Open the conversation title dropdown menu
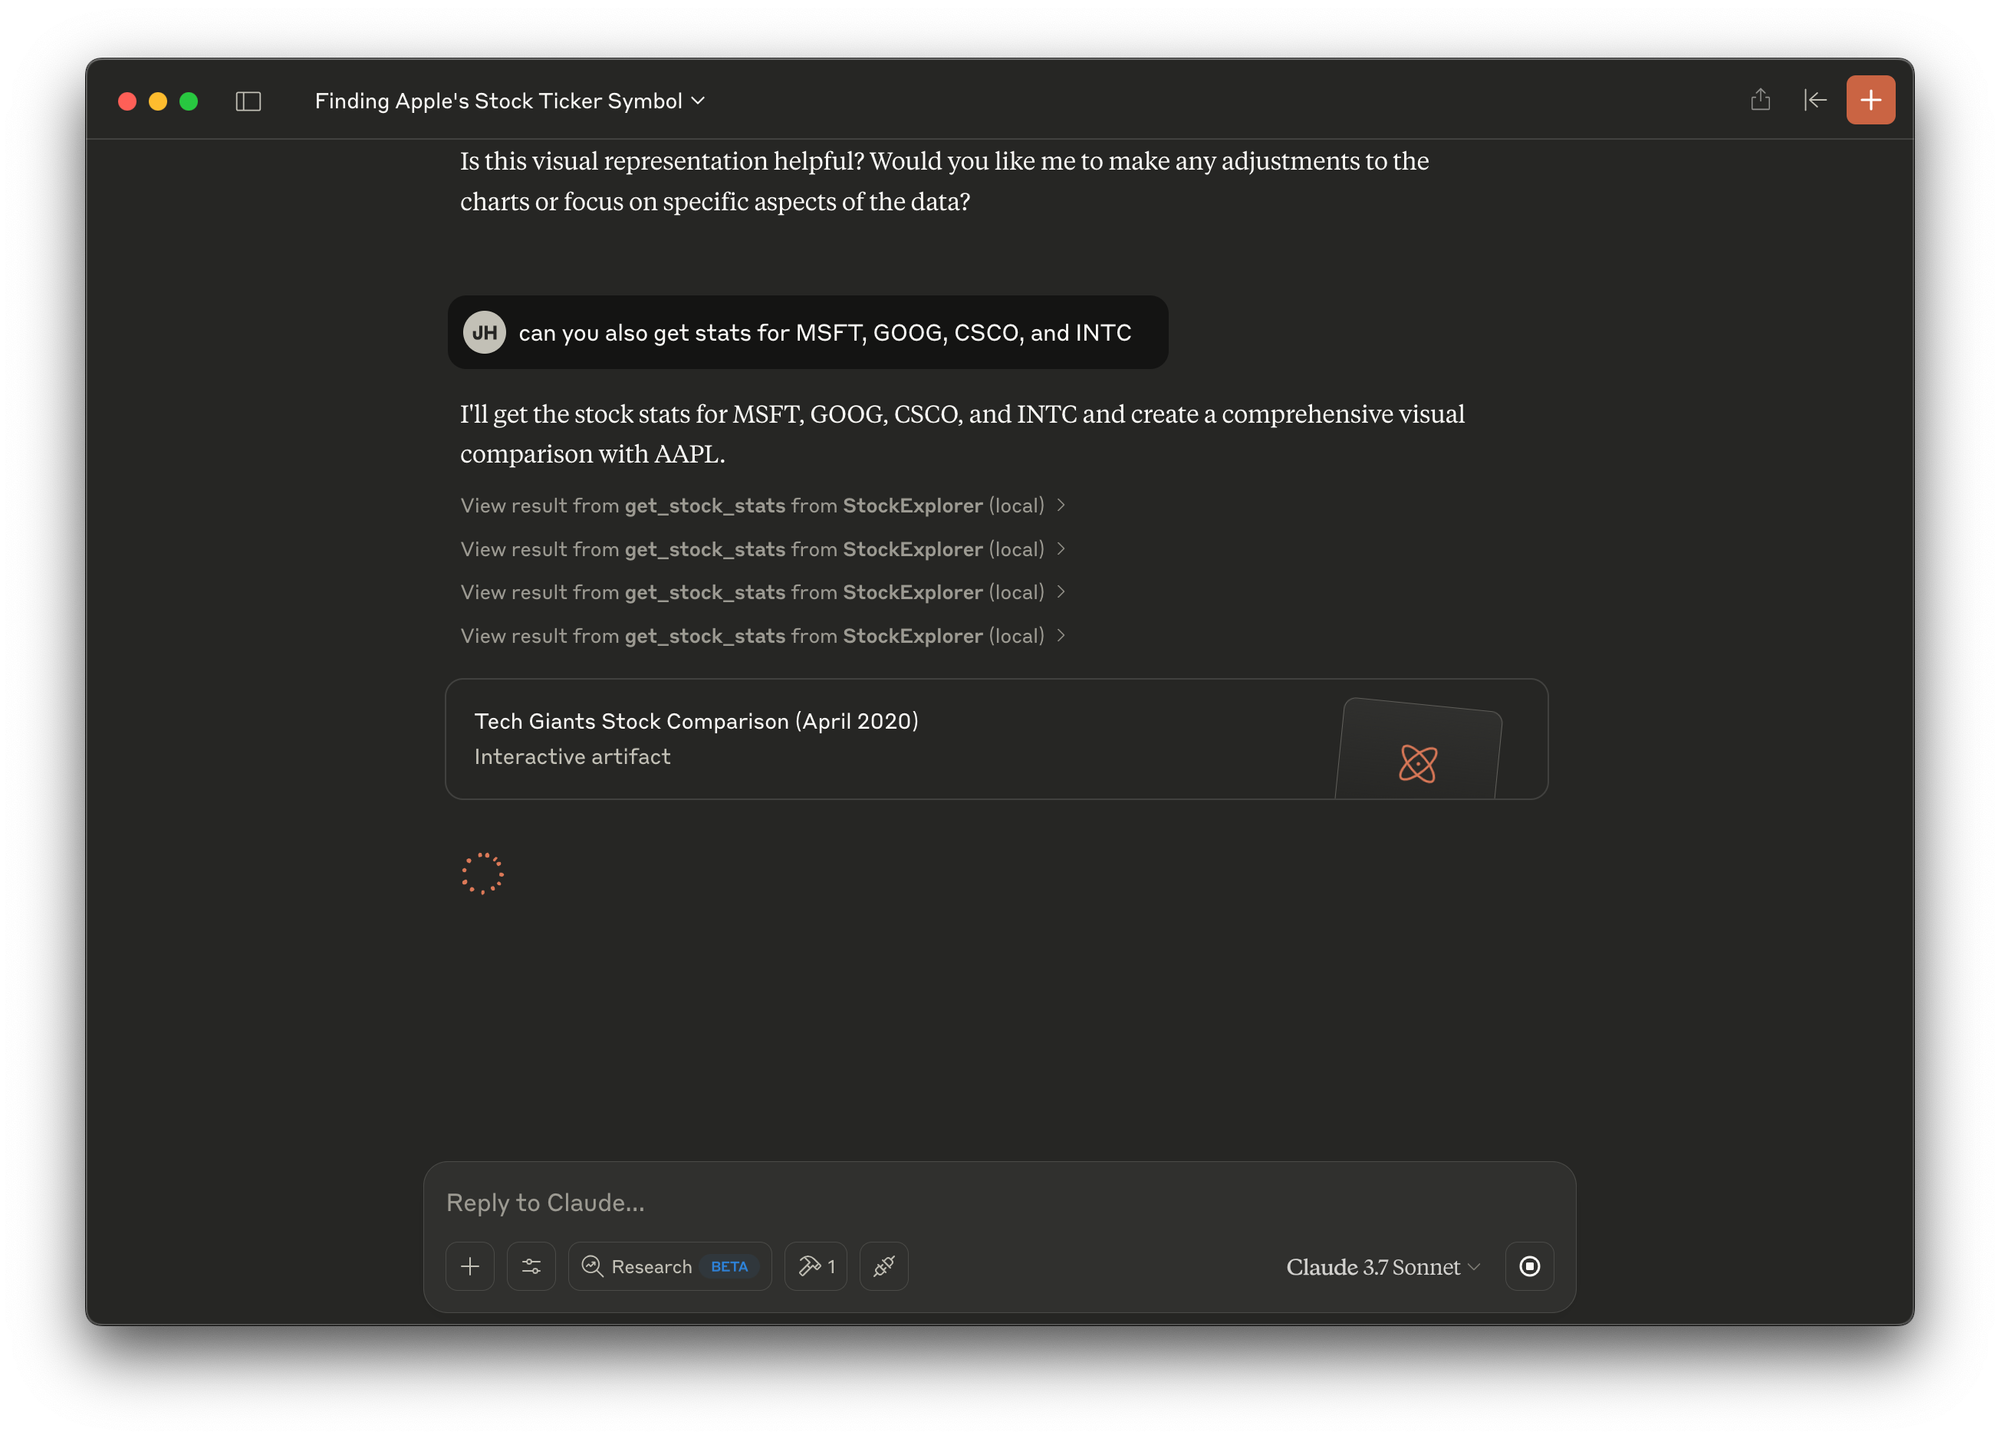The width and height of the screenshot is (2000, 1439). tap(510, 101)
